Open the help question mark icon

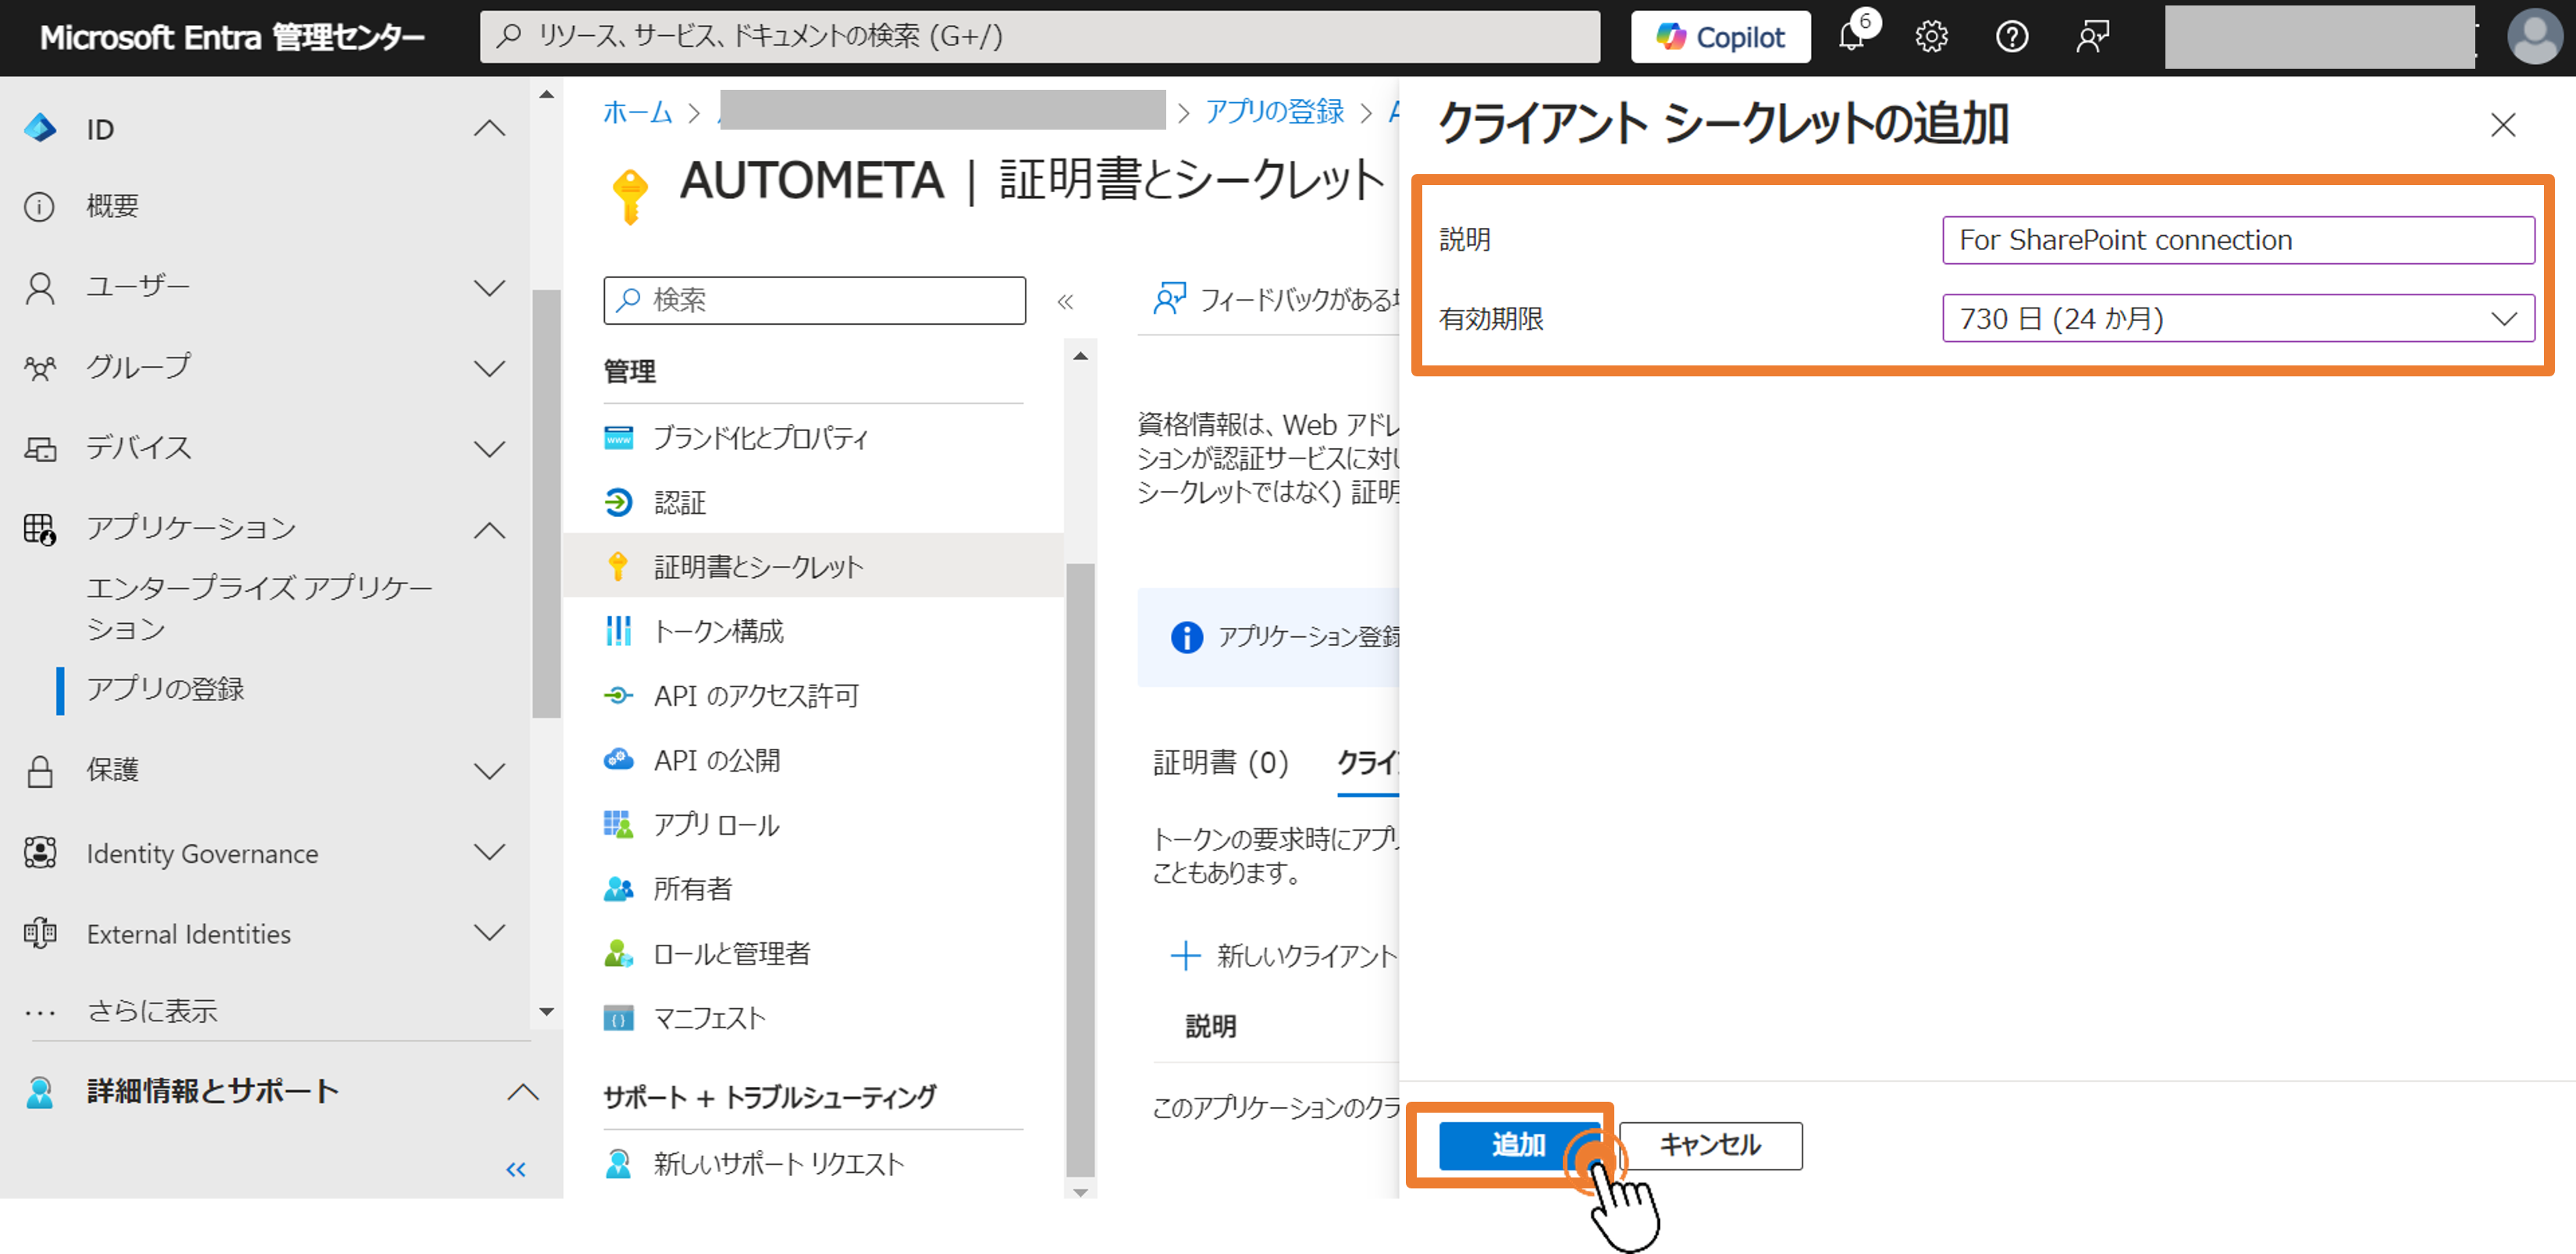click(2011, 37)
